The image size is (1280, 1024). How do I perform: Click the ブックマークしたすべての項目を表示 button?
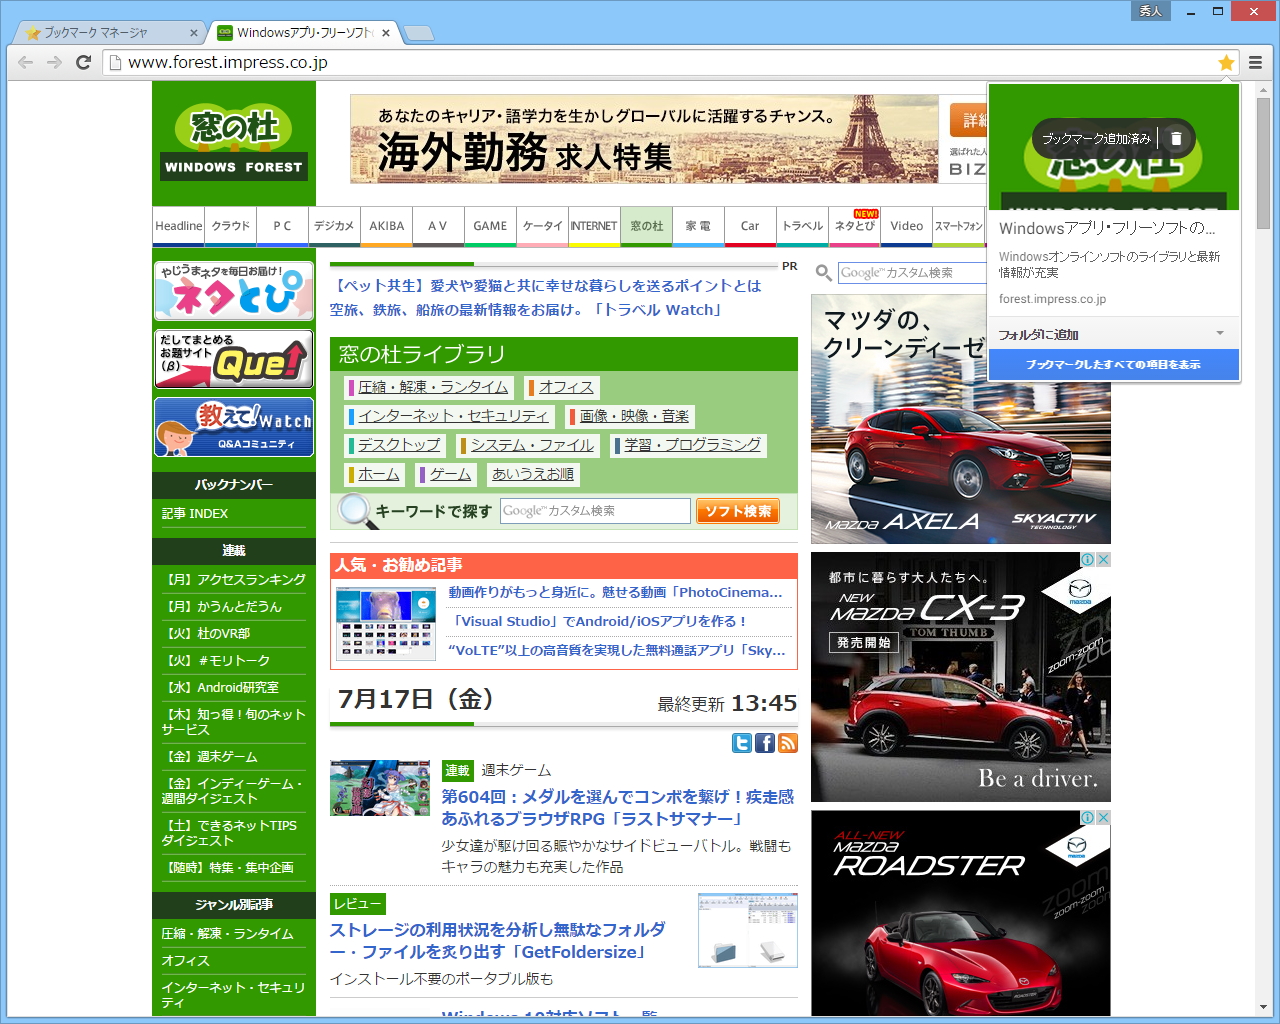click(1114, 364)
